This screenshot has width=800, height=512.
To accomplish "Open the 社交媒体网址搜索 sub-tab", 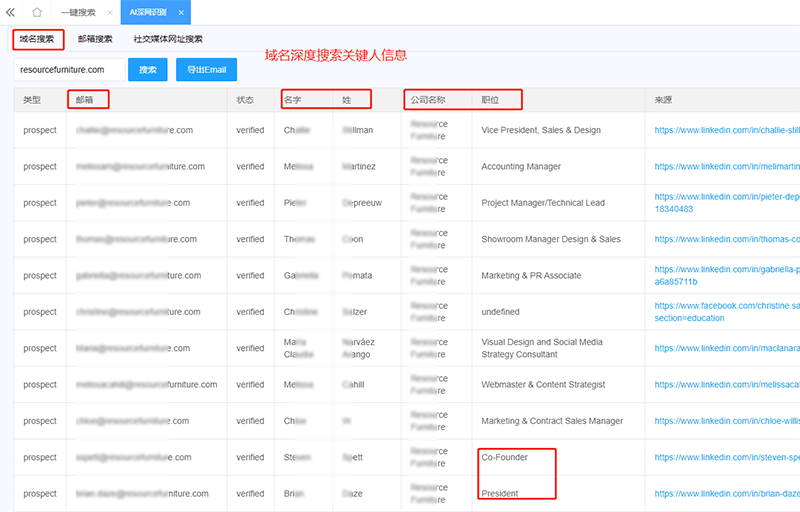I will [168, 39].
